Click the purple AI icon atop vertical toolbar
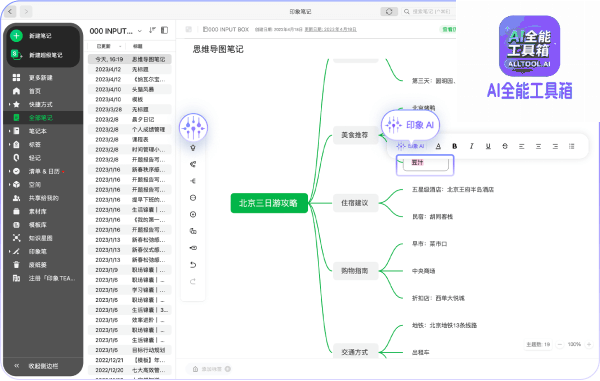This screenshot has height=381, width=600. click(x=193, y=127)
